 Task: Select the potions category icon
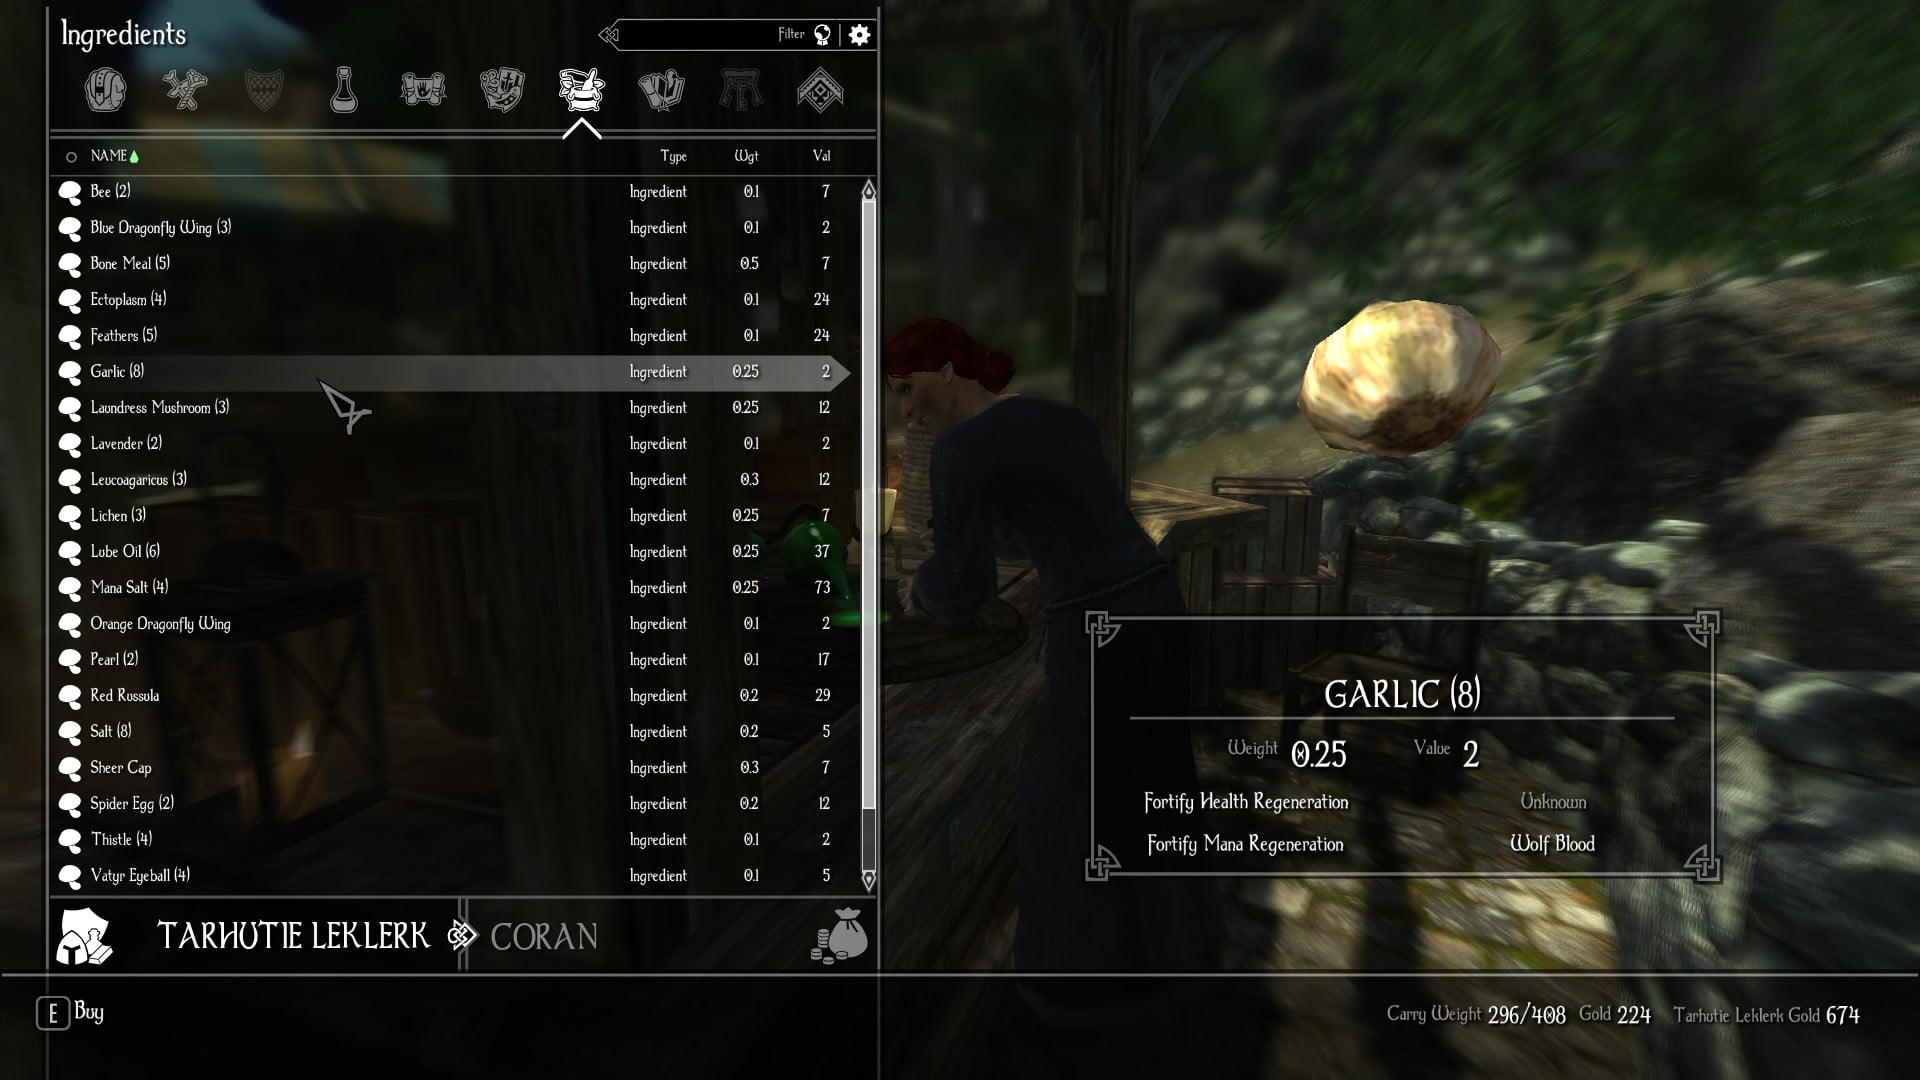pos(342,90)
